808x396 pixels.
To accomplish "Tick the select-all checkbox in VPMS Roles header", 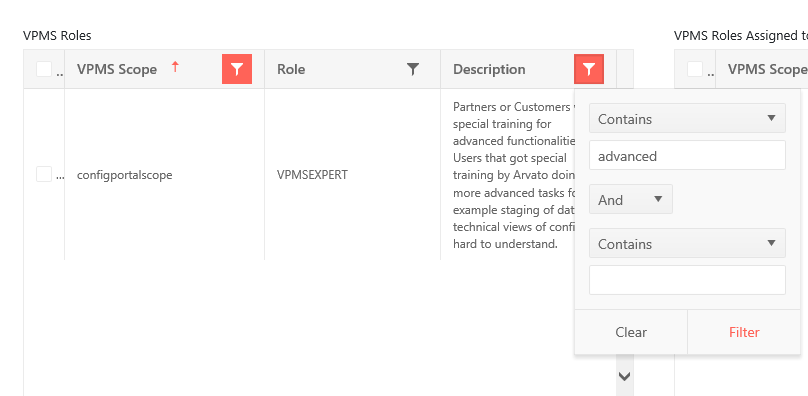I will click(x=44, y=69).
